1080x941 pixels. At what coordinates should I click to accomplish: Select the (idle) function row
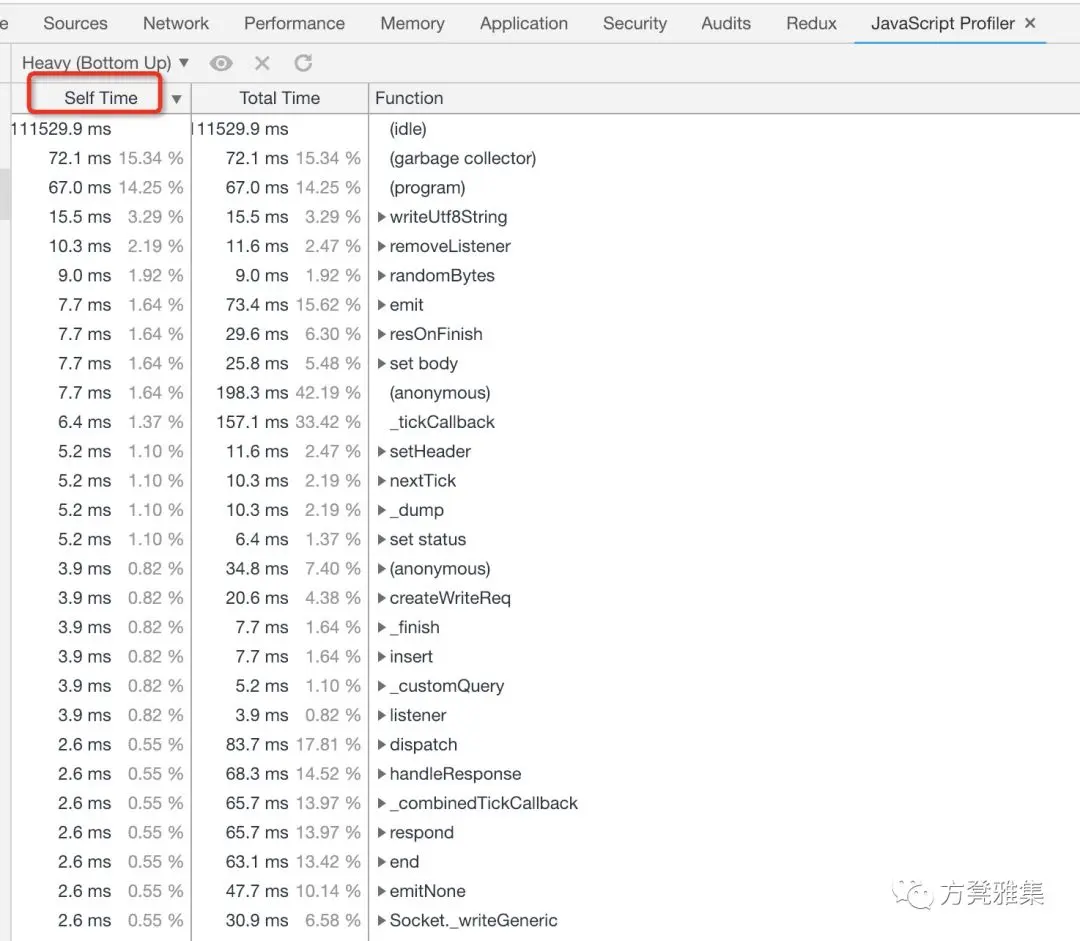click(x=545, y=129)
